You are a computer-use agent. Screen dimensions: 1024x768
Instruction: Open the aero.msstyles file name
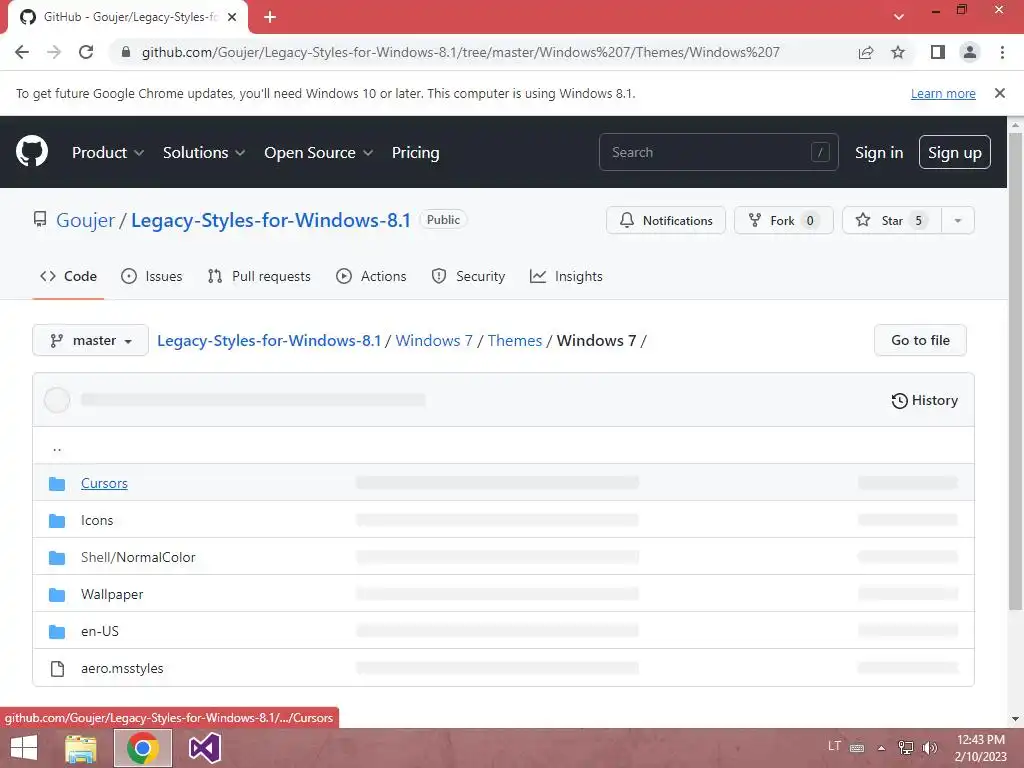tap(122, 669)
